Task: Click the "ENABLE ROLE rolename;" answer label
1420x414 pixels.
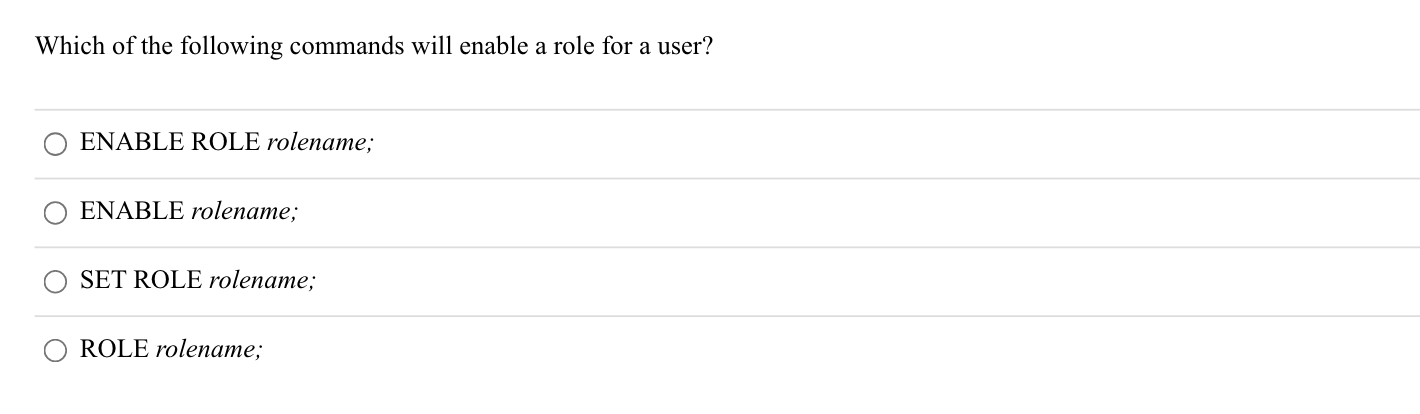Action: pos(228,143)
